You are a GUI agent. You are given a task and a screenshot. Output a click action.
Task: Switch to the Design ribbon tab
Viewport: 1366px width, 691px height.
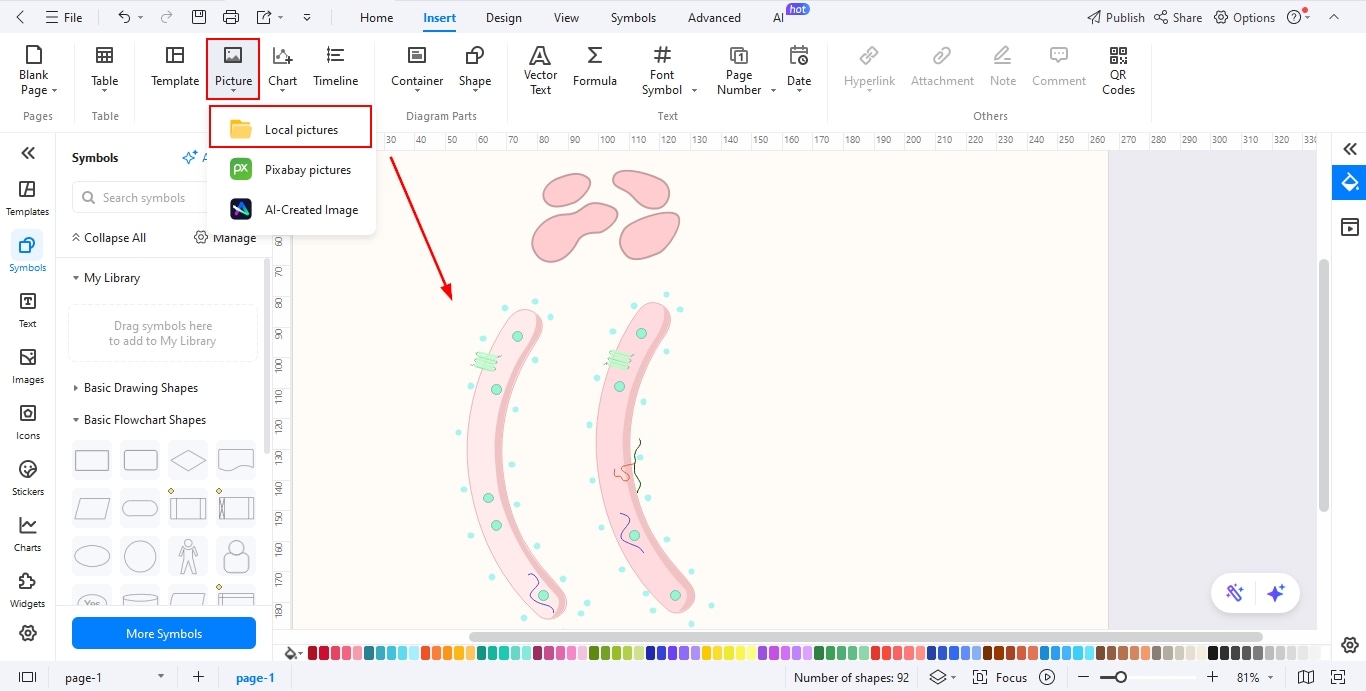[503, 17]
